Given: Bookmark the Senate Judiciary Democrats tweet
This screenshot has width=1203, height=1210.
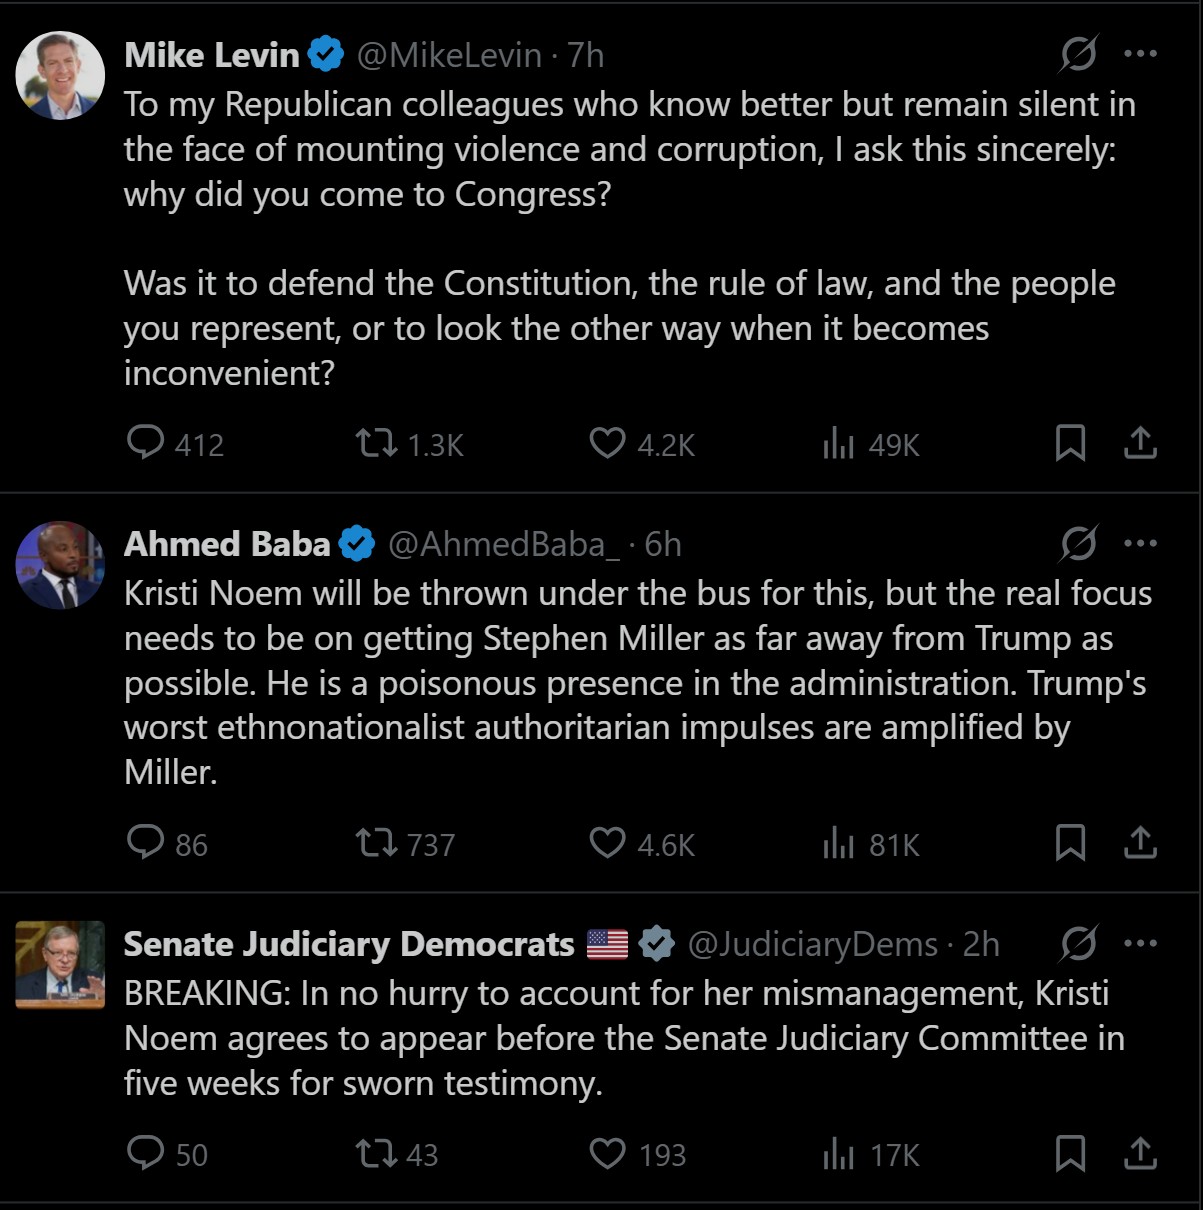Looking at the screenshot, I should 1070,1153.
